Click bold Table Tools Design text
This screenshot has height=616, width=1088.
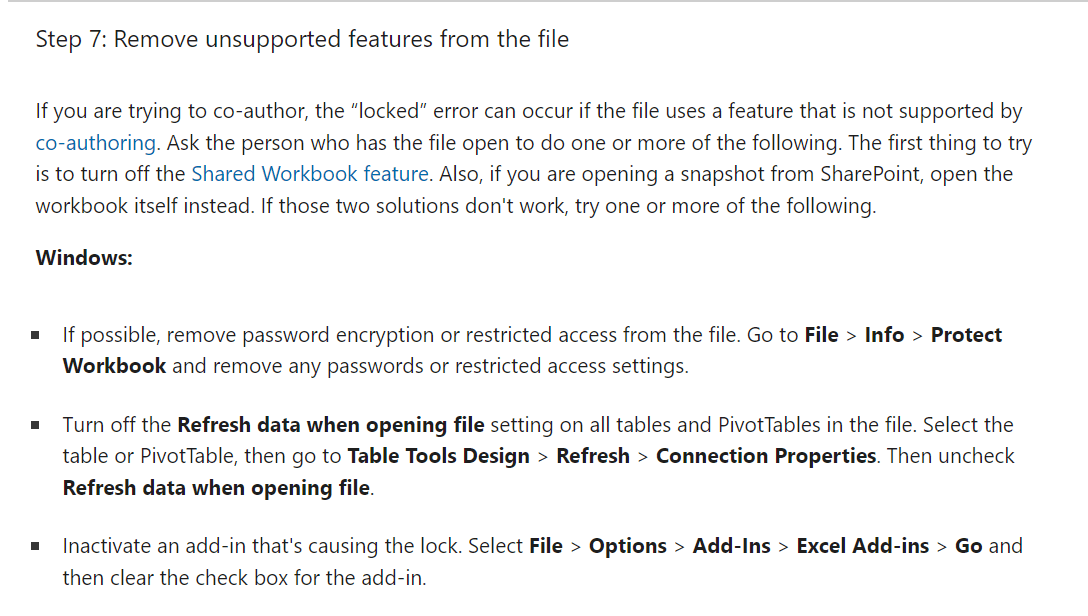point(439,456)
